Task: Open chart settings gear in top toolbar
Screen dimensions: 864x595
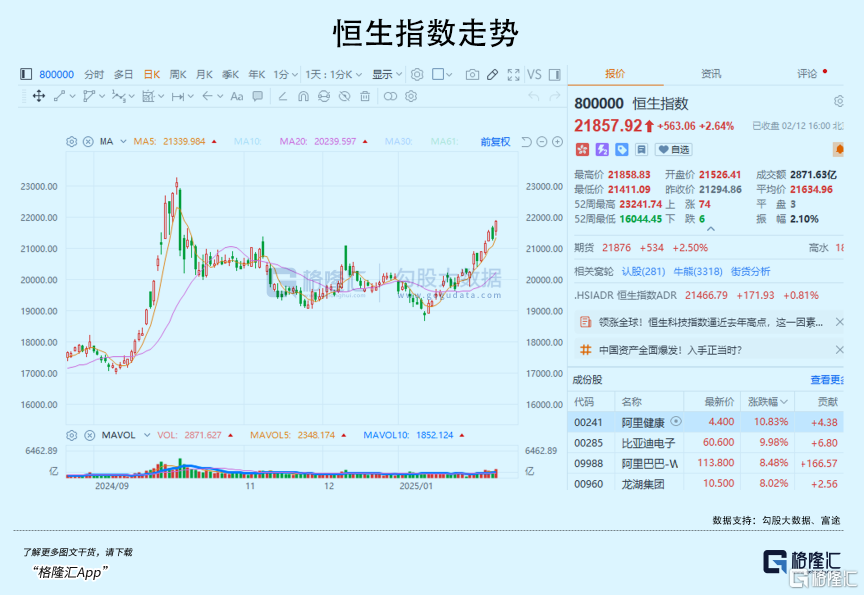Action: (417, 74)
